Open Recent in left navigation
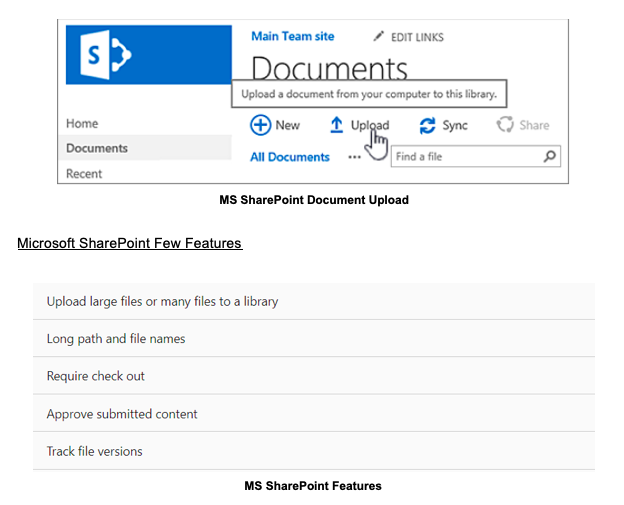Viewport: 624px width, 505px height. click(x=84, y=174)
